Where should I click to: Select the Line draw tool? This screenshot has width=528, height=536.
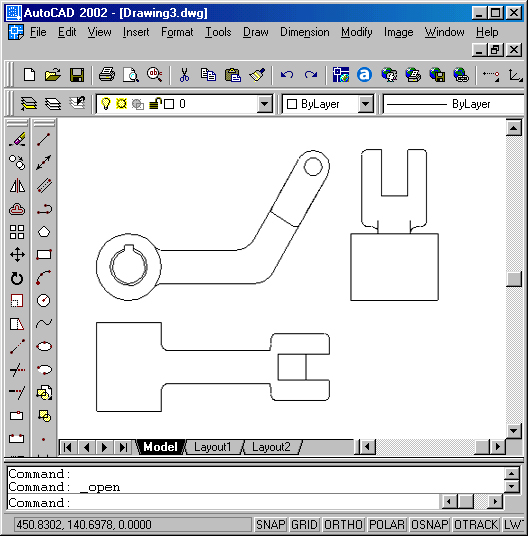[44, 139]
